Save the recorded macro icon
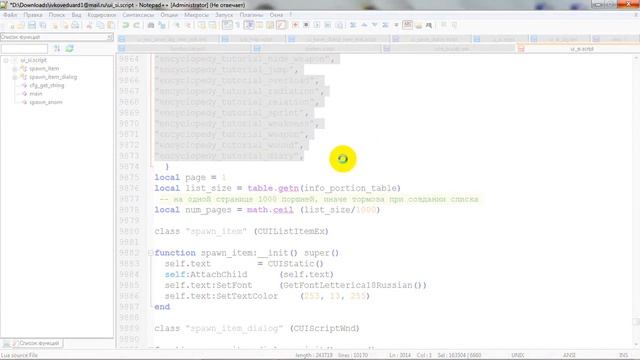Image resolution: width=640 pixels, height=360 pixels. [x=339, y=25]
